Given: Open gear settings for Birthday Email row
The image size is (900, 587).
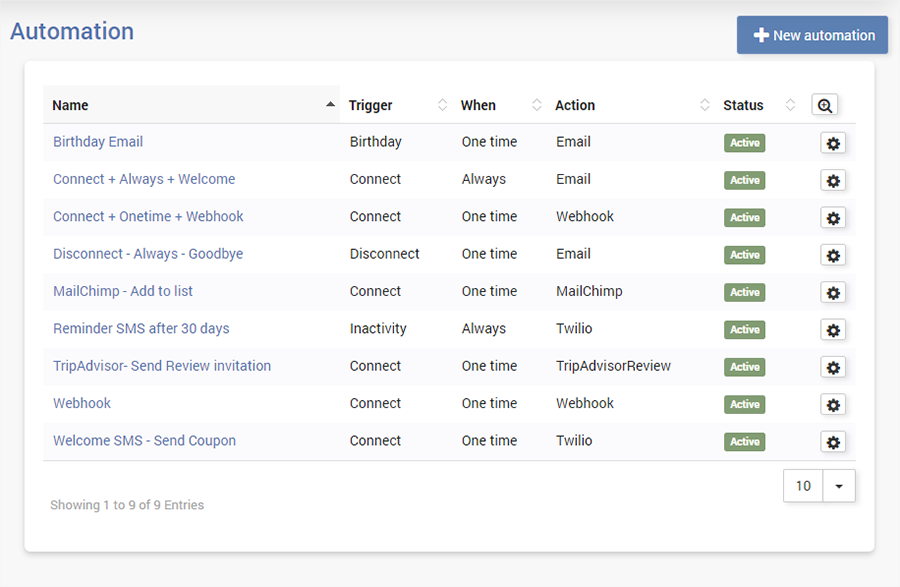Looking at the screenshot, I should 833,143.
